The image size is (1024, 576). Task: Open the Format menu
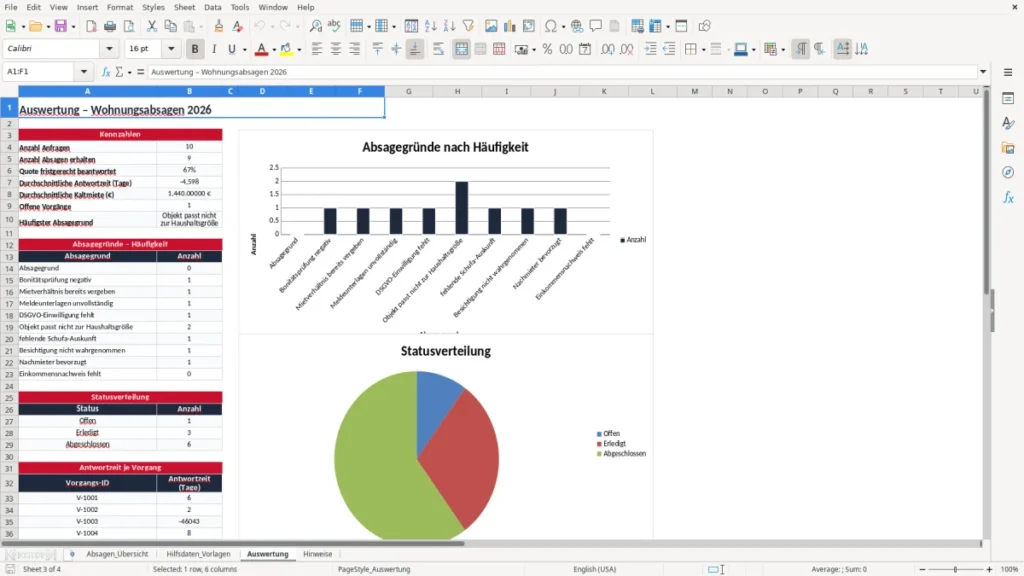point(120,7)
